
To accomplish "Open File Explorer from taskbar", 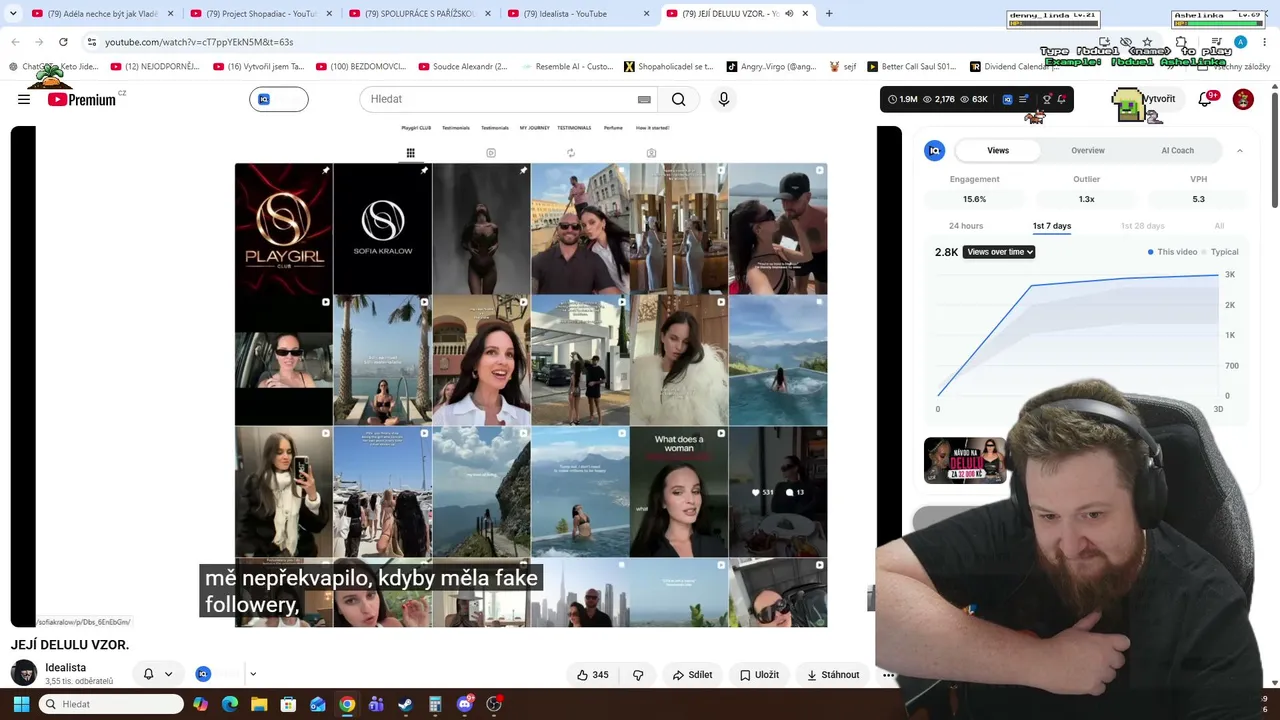I will pos(259,704).
